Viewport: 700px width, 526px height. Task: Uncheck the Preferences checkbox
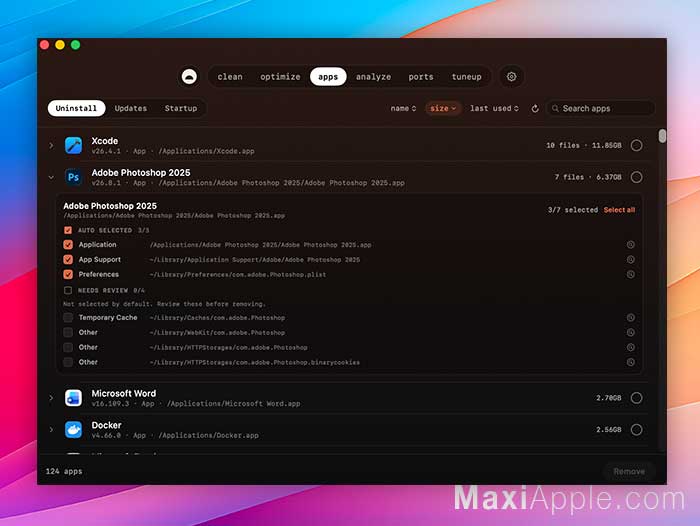68,274
